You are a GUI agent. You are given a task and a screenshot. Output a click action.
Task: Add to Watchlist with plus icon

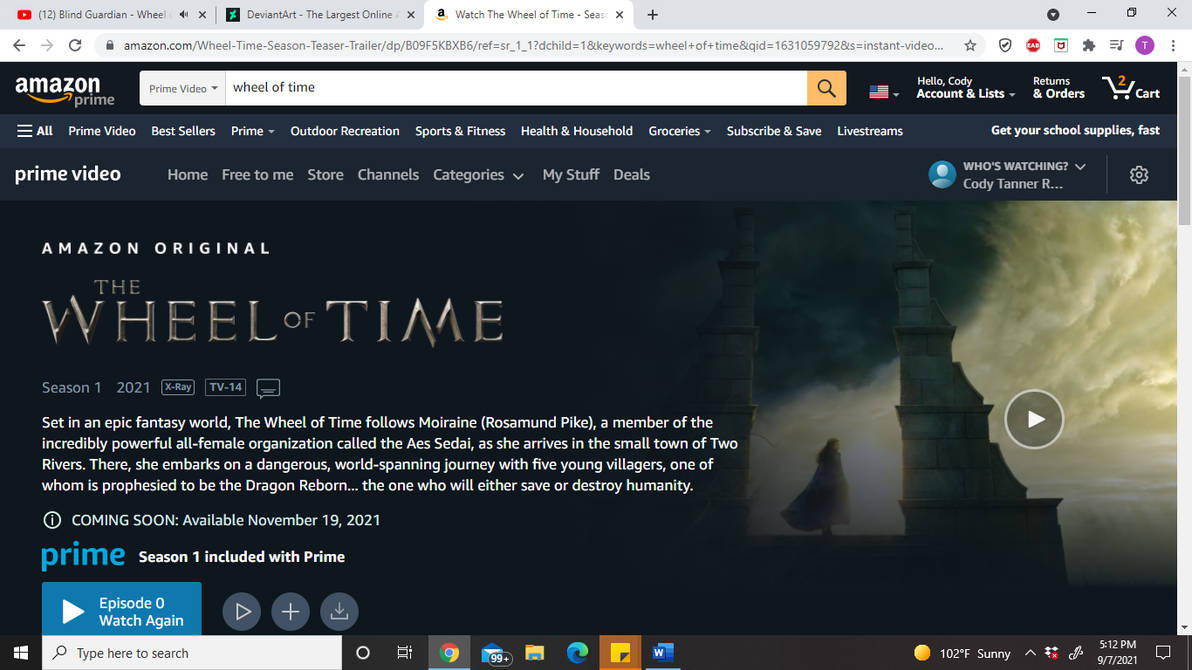pyautogui.click(x=290, y=611)
